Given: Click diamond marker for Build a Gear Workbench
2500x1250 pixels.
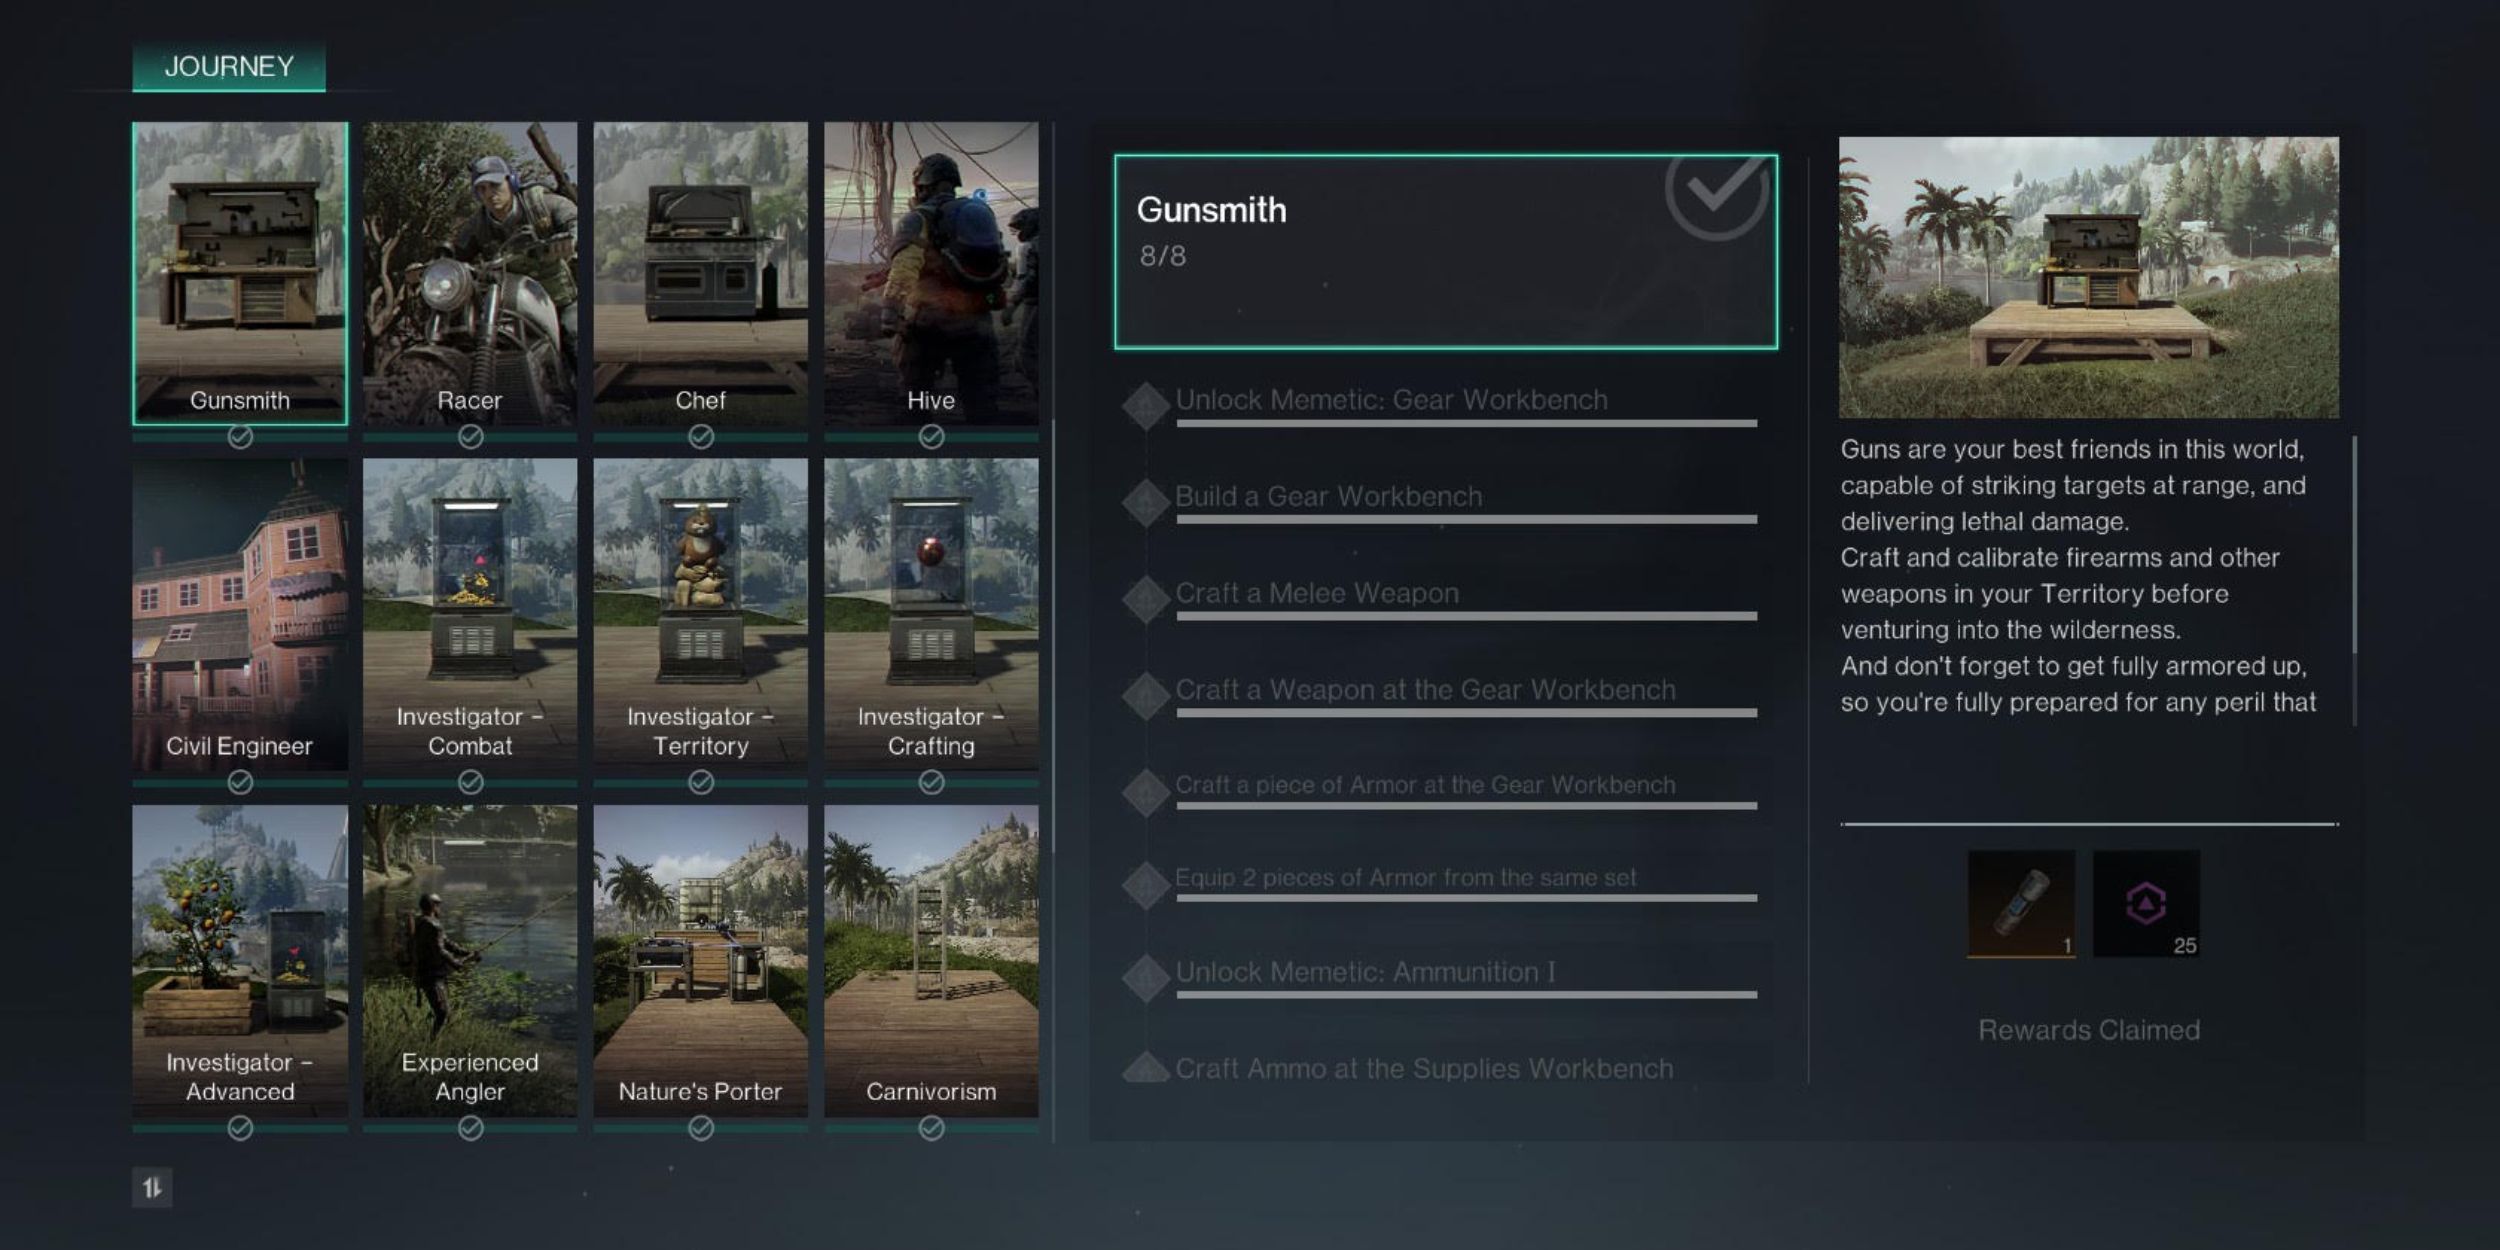Looking at the screenshot, I should click(x=1146, y=503).
